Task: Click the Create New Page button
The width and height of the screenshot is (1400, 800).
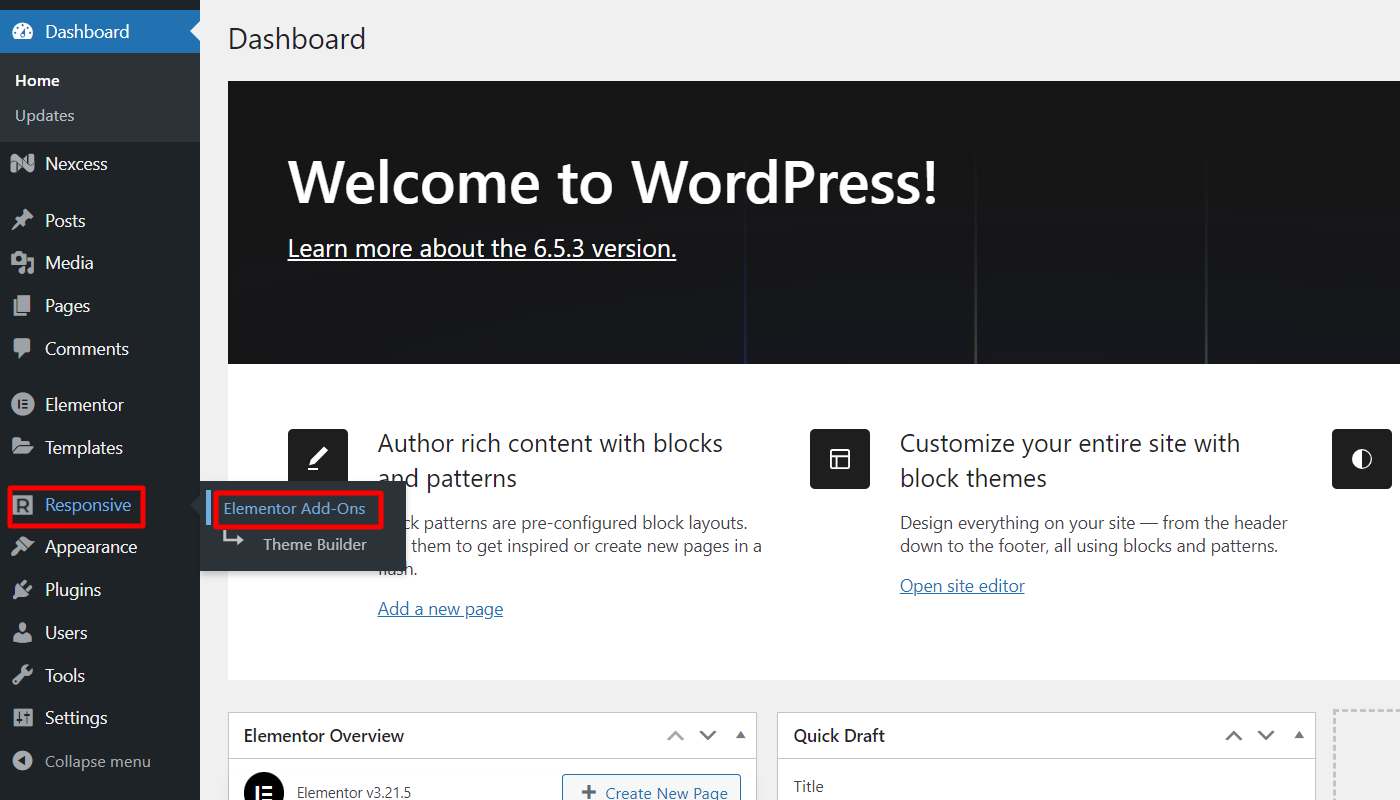Action: tap(651, 789)
